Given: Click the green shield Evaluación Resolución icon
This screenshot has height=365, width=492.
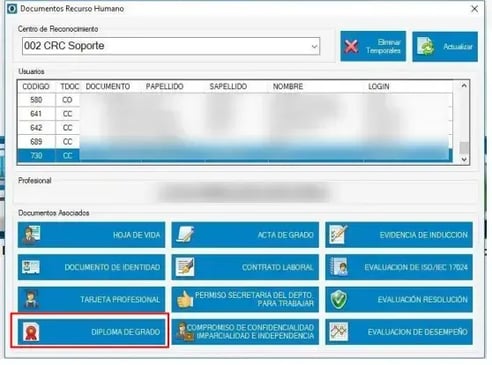Looking at the screenshot, I should 339,299.
